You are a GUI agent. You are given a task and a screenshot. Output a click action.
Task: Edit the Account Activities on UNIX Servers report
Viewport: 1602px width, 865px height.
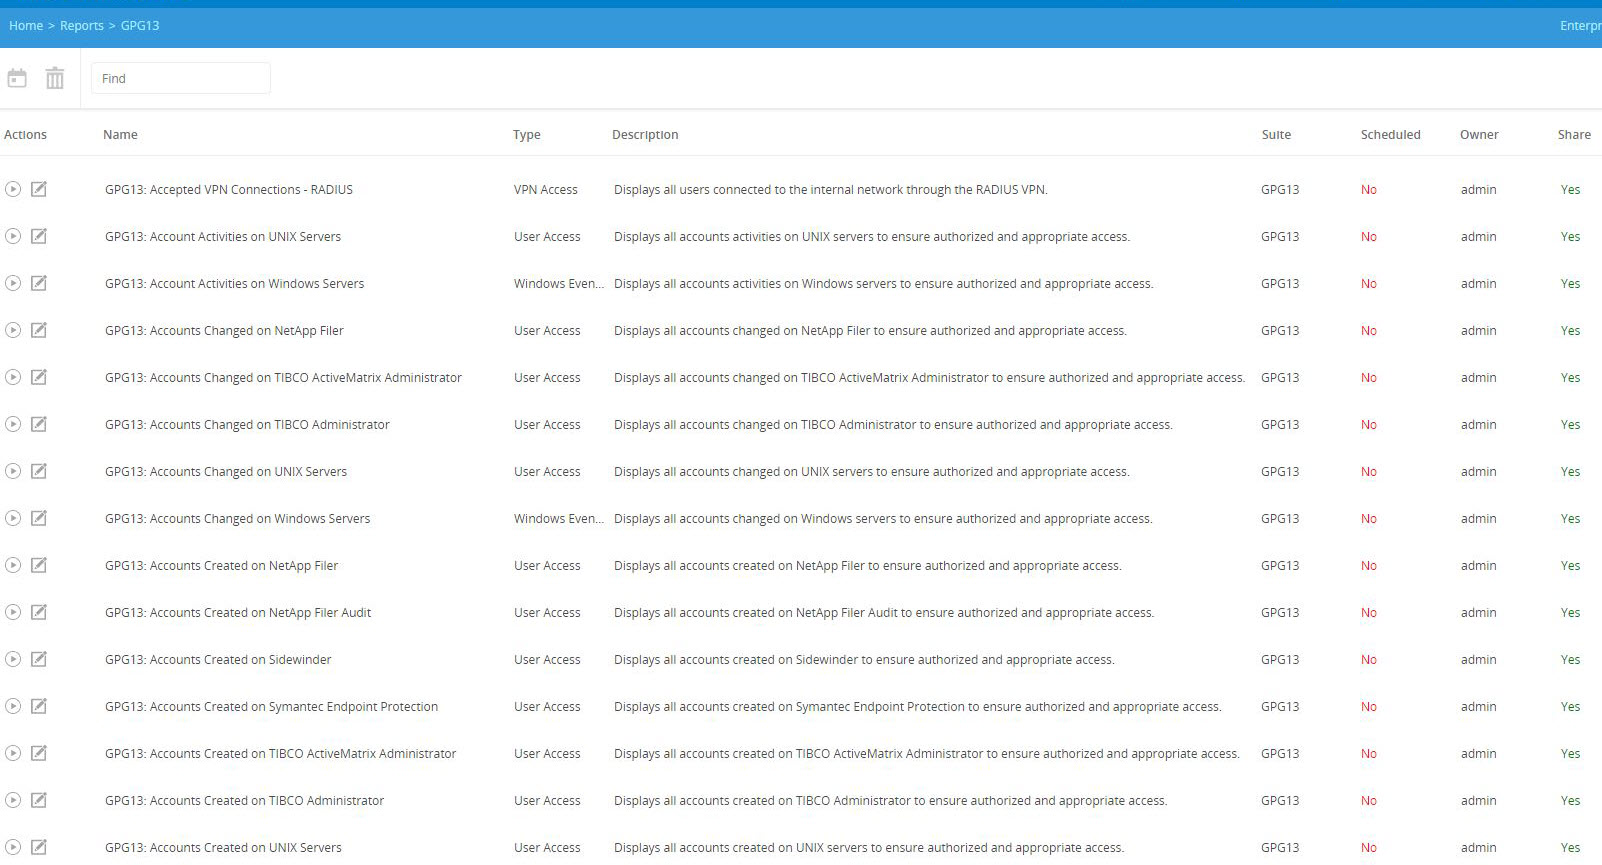[x=39, y=236]
